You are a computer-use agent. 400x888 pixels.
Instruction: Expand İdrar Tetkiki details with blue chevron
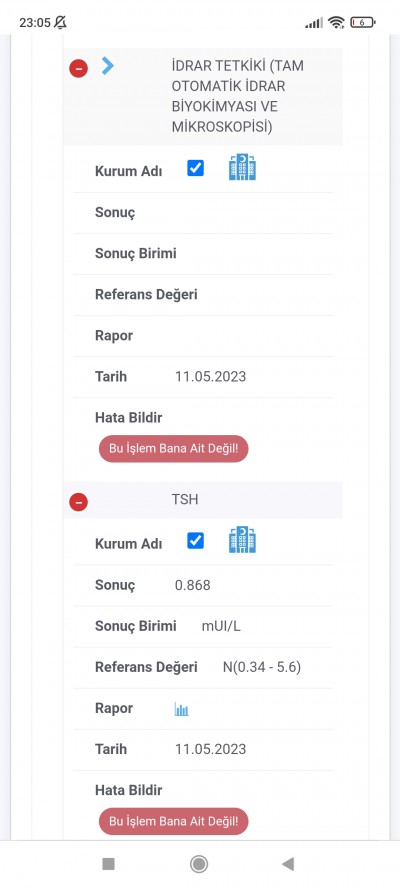pyautogui.click(x=108, y=66)
